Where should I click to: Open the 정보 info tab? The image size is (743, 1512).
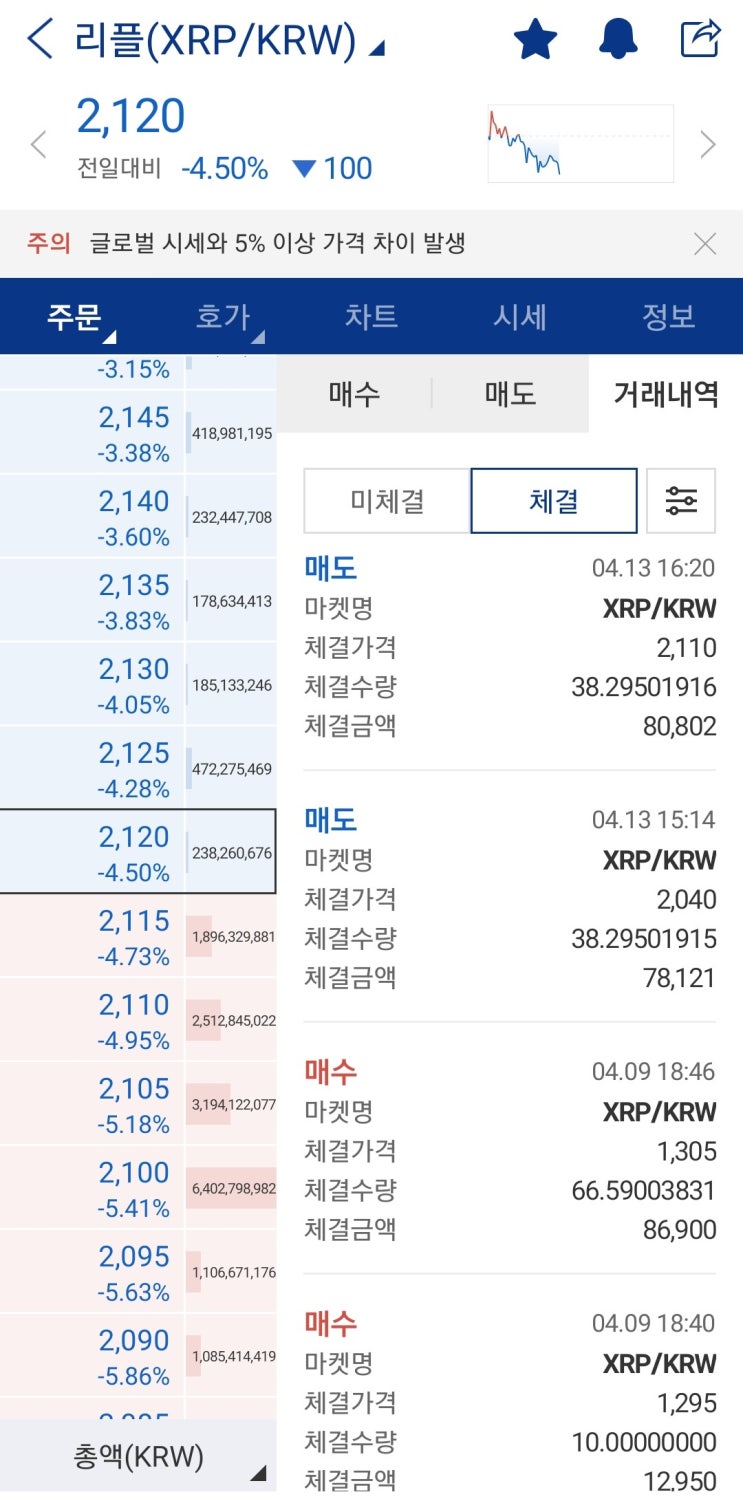point(669,316)
